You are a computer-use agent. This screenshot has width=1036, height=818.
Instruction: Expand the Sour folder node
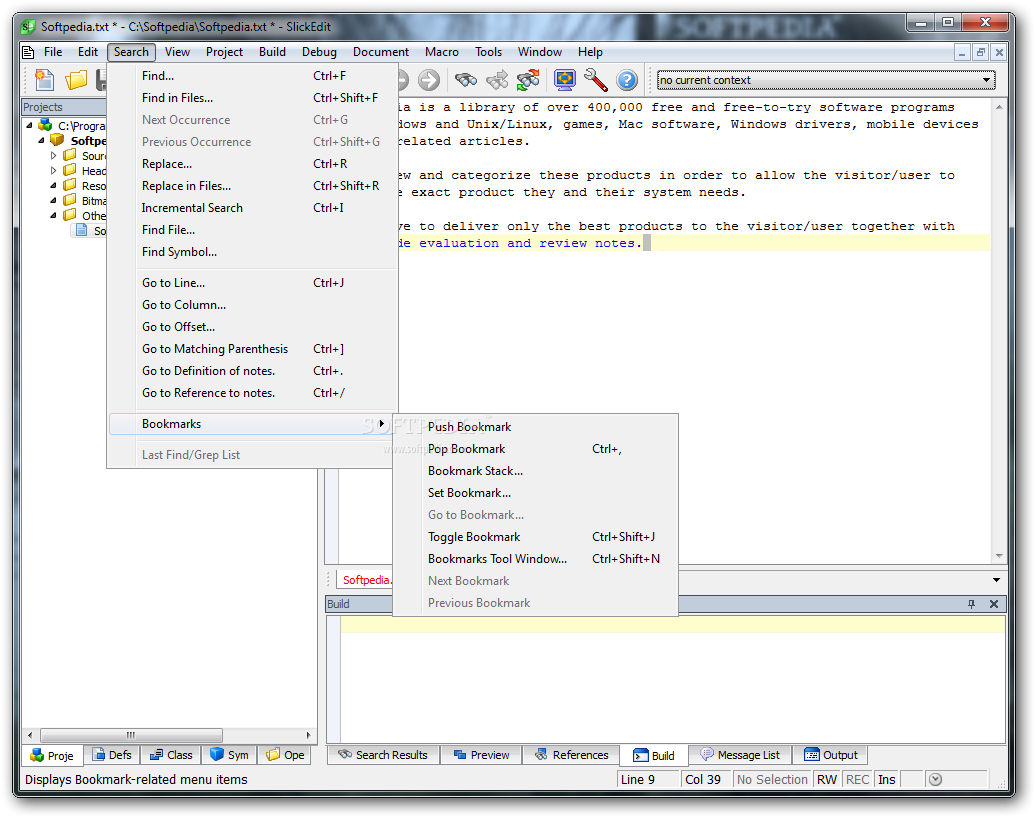point(54,155)
